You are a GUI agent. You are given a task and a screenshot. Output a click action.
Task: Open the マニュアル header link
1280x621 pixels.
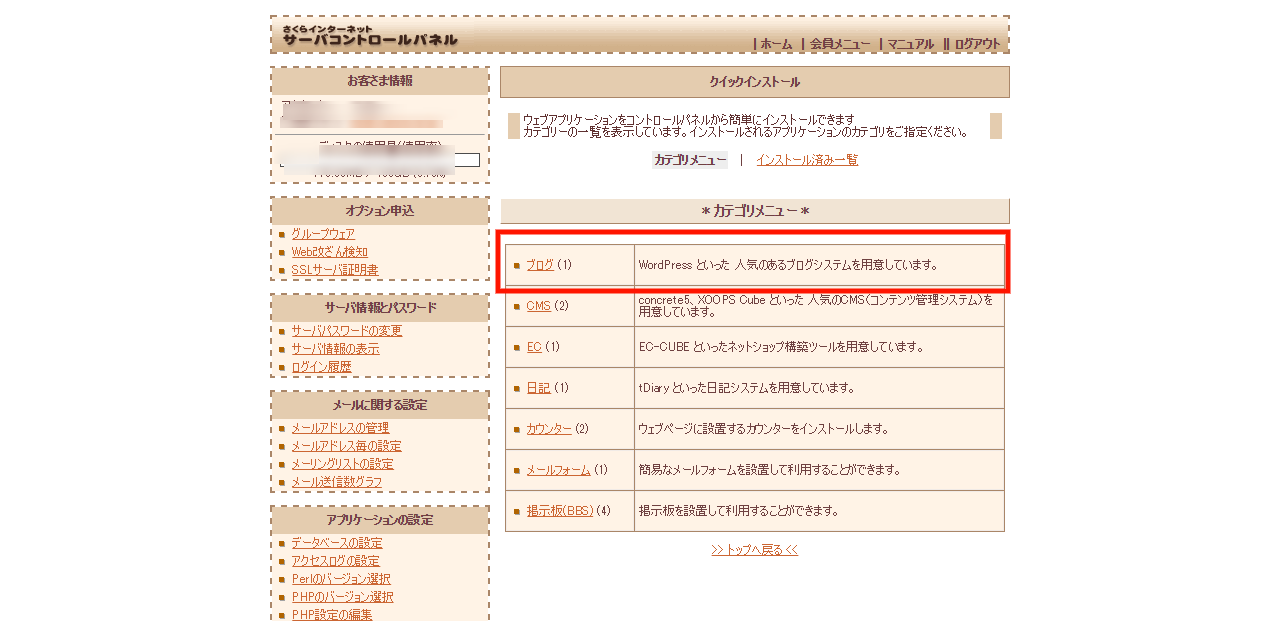point(910,44)
